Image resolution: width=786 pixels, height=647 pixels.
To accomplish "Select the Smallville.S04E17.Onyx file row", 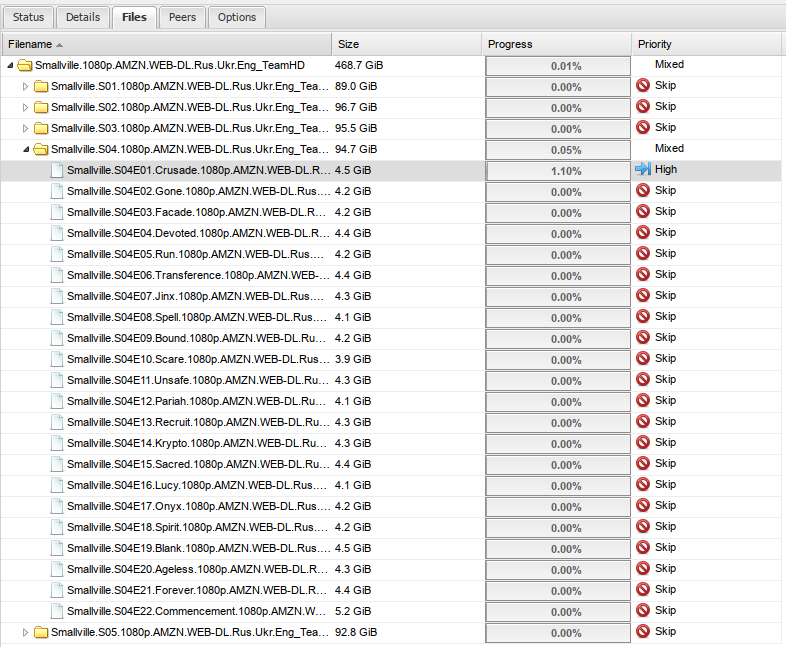I will [391, 507].
